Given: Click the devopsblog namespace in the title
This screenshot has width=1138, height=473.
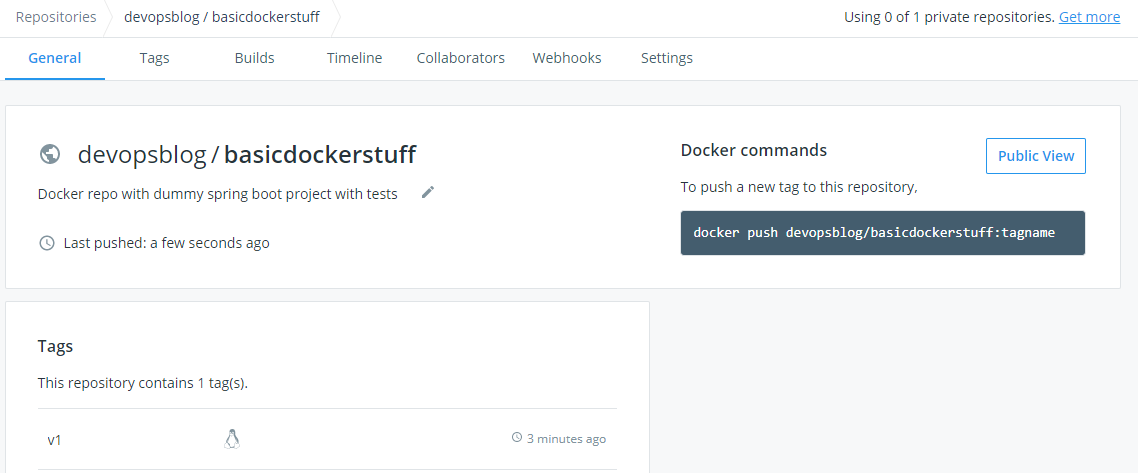Looking at the screenshot, I should [141, 154].
